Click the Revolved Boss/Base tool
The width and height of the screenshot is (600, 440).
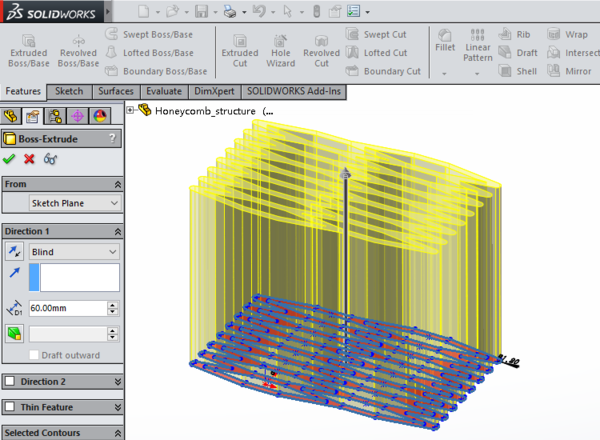[x=78, y=51]
